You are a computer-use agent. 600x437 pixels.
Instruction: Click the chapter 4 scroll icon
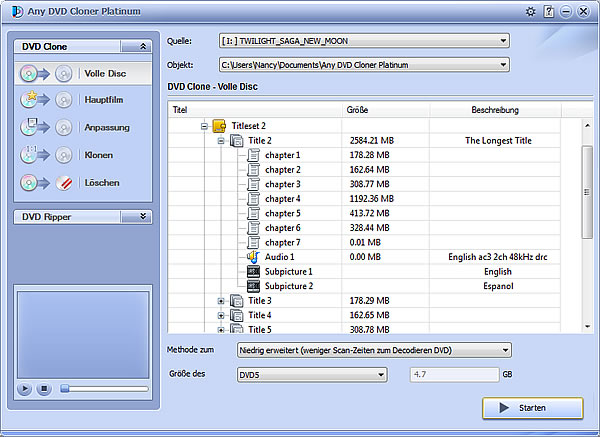click(x=253, y=199)
